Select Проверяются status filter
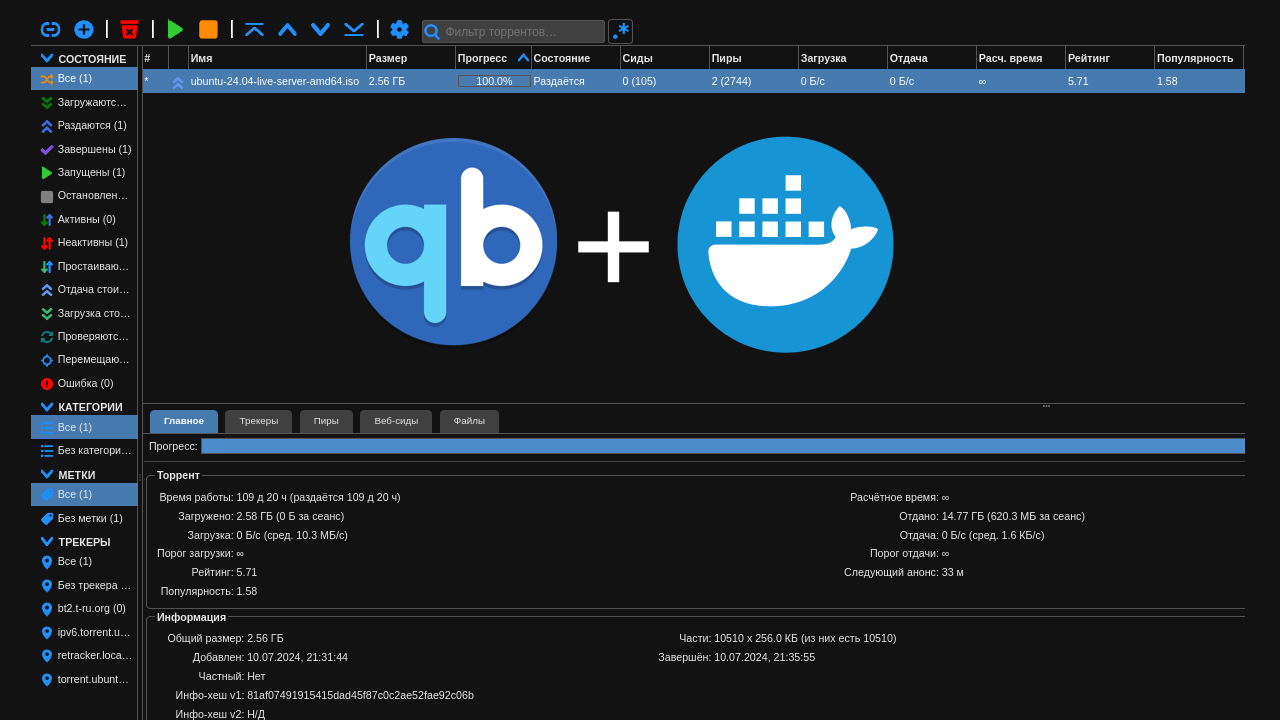The width and height of the screenshot is (1280, 720). tap(84, 336)
